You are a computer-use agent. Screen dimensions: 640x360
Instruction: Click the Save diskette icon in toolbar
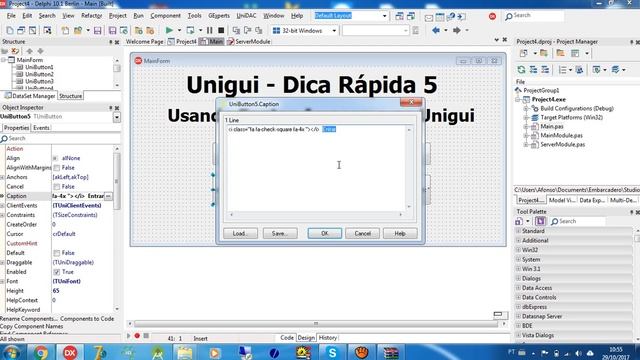(x=97, y=30)
